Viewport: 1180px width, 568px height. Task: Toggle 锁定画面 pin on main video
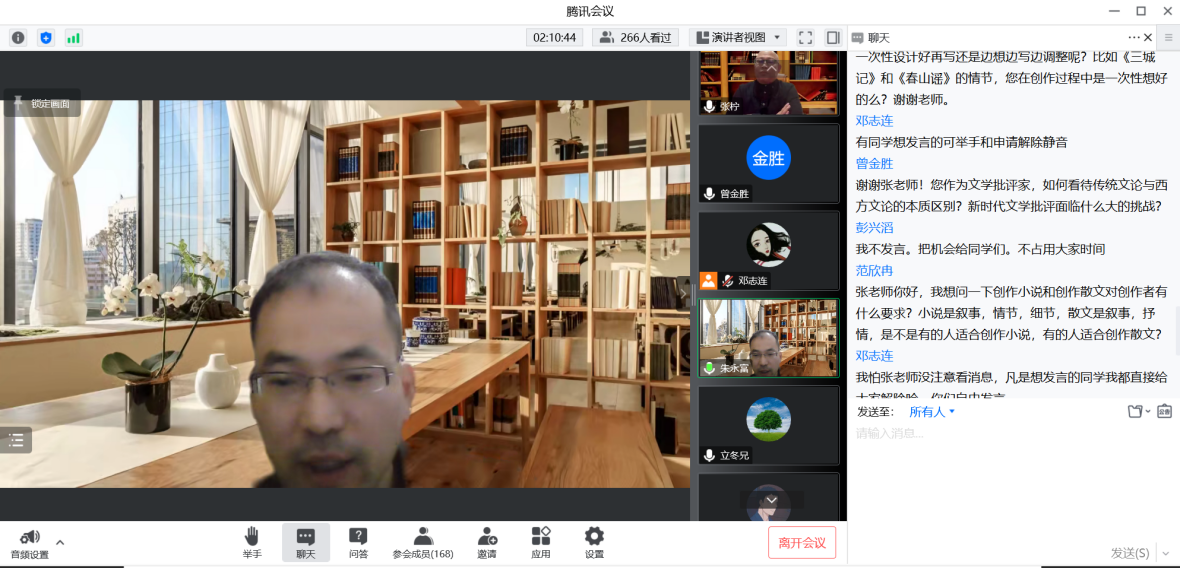coord(42,103)
